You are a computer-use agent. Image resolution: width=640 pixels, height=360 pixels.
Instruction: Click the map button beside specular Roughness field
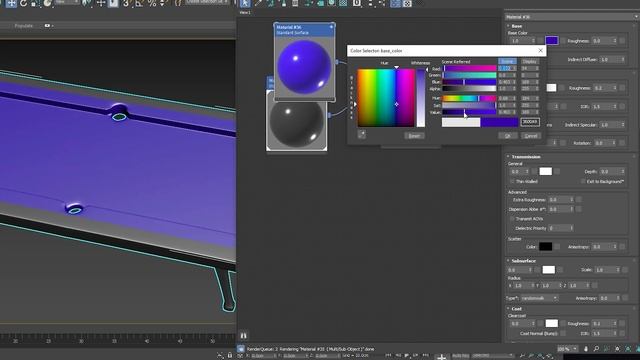click(622, 88)
